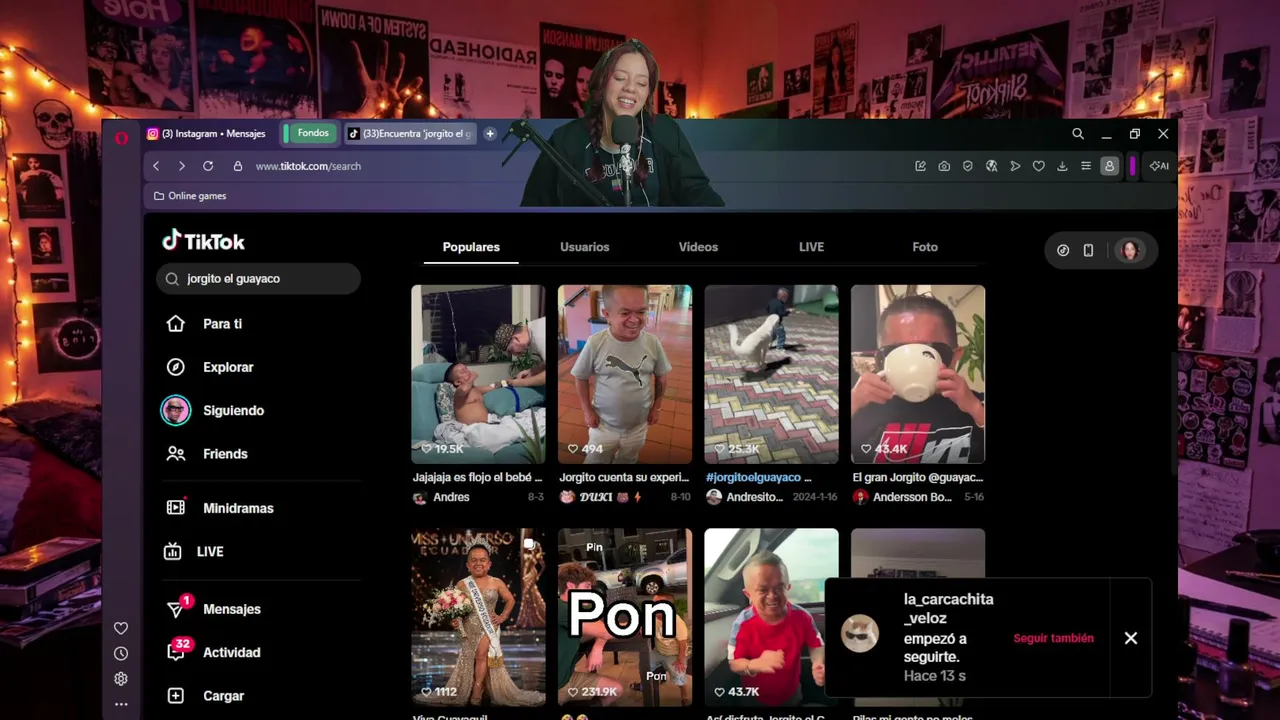Open video with 43.7K likes
This screenshot has width=1280, height=720.
pyautogui.click(x=771, y=616)
